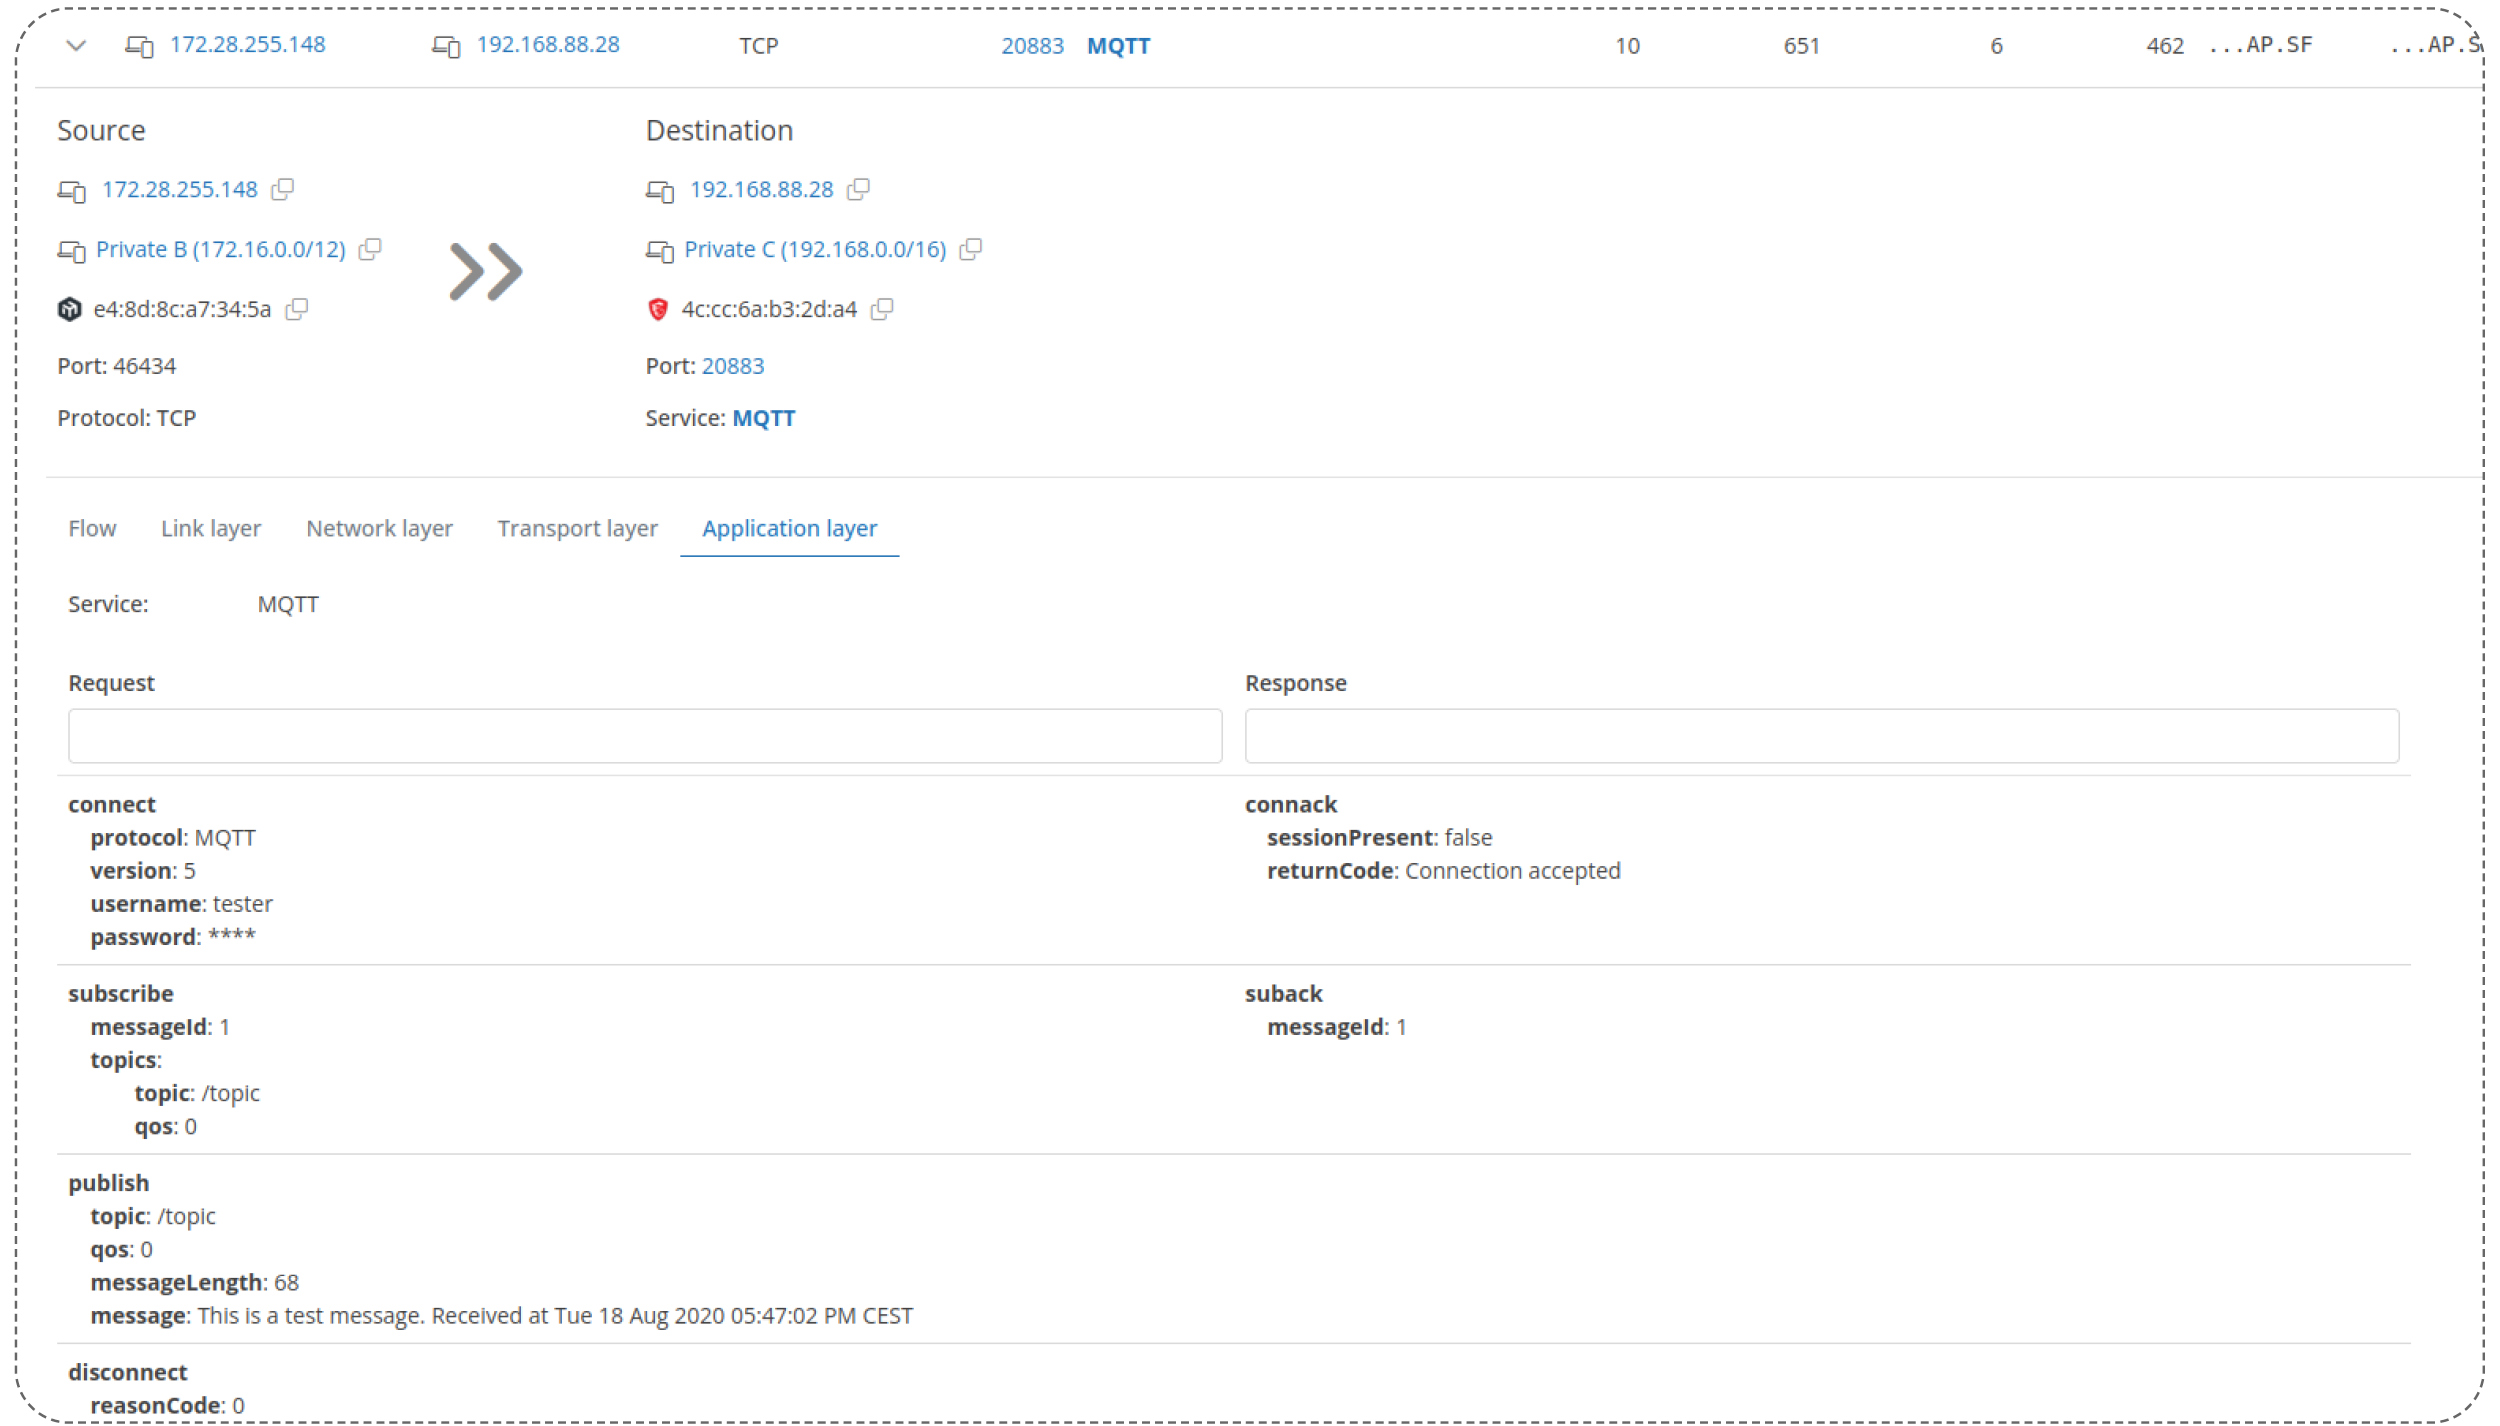2500x1426 pixels.
Task: Copy source IP 172.28.255.148
Action: (x=283, y=188)
